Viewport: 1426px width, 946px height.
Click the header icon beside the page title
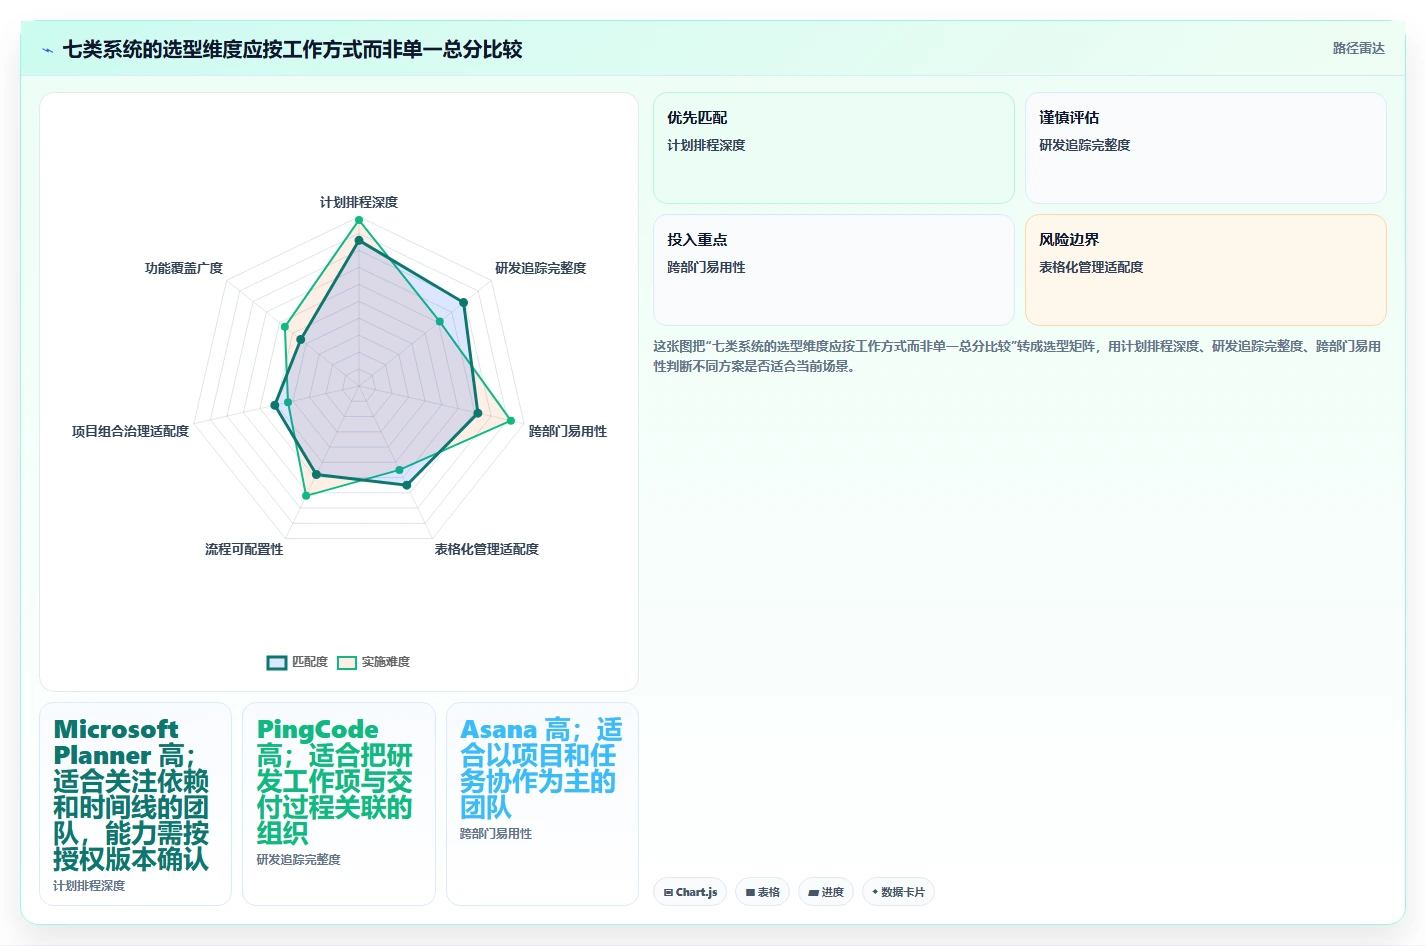pyautogui.click(x=47, y=50)
